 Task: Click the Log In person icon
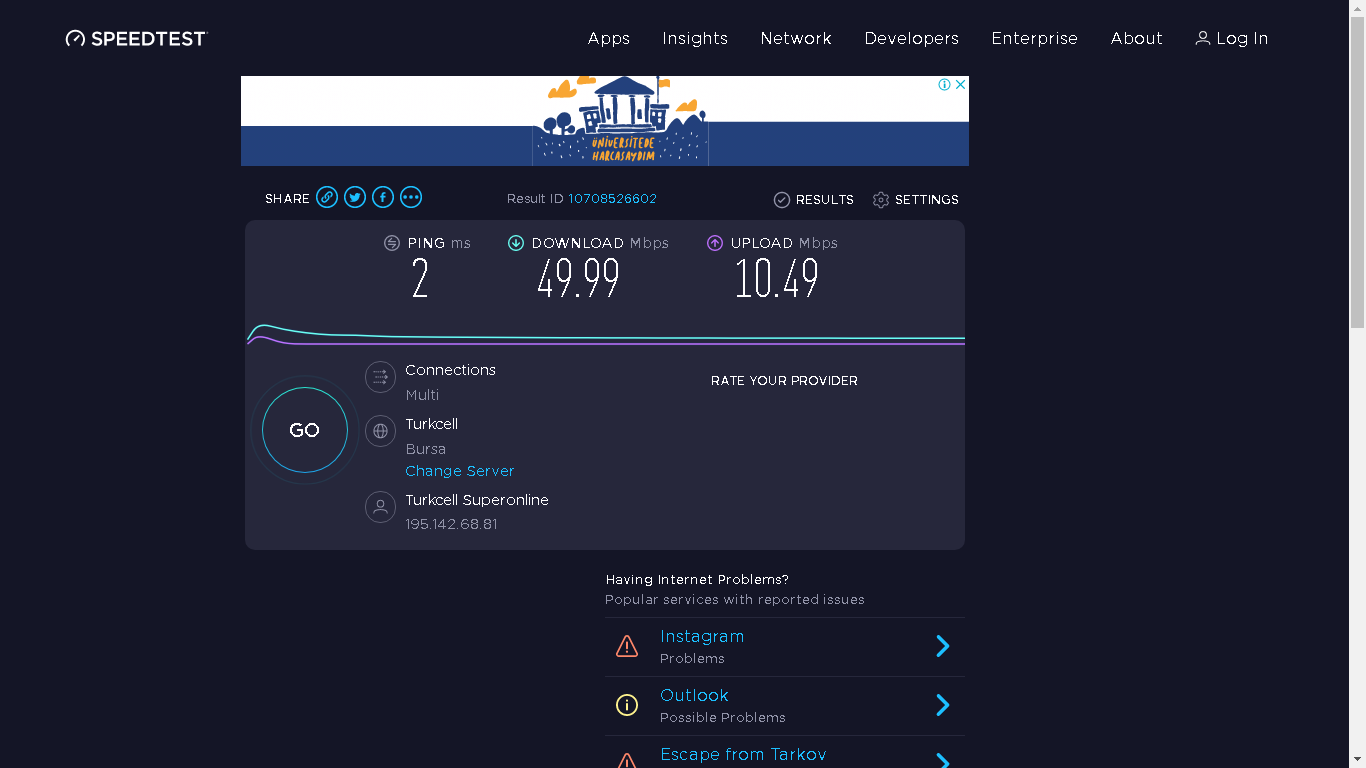1203,38
